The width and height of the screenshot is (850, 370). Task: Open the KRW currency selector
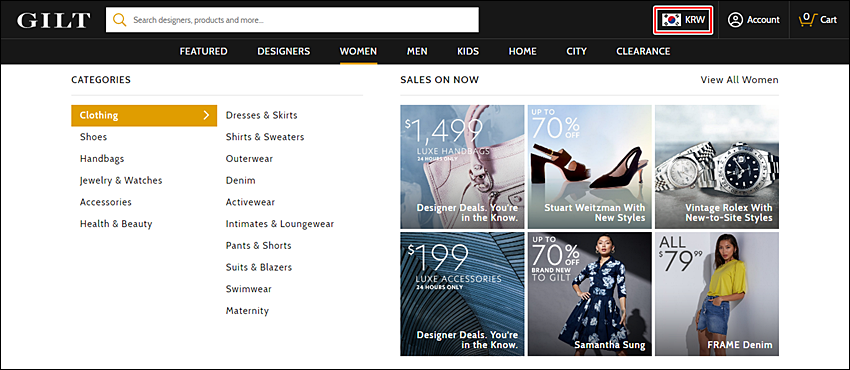[682, 20]
